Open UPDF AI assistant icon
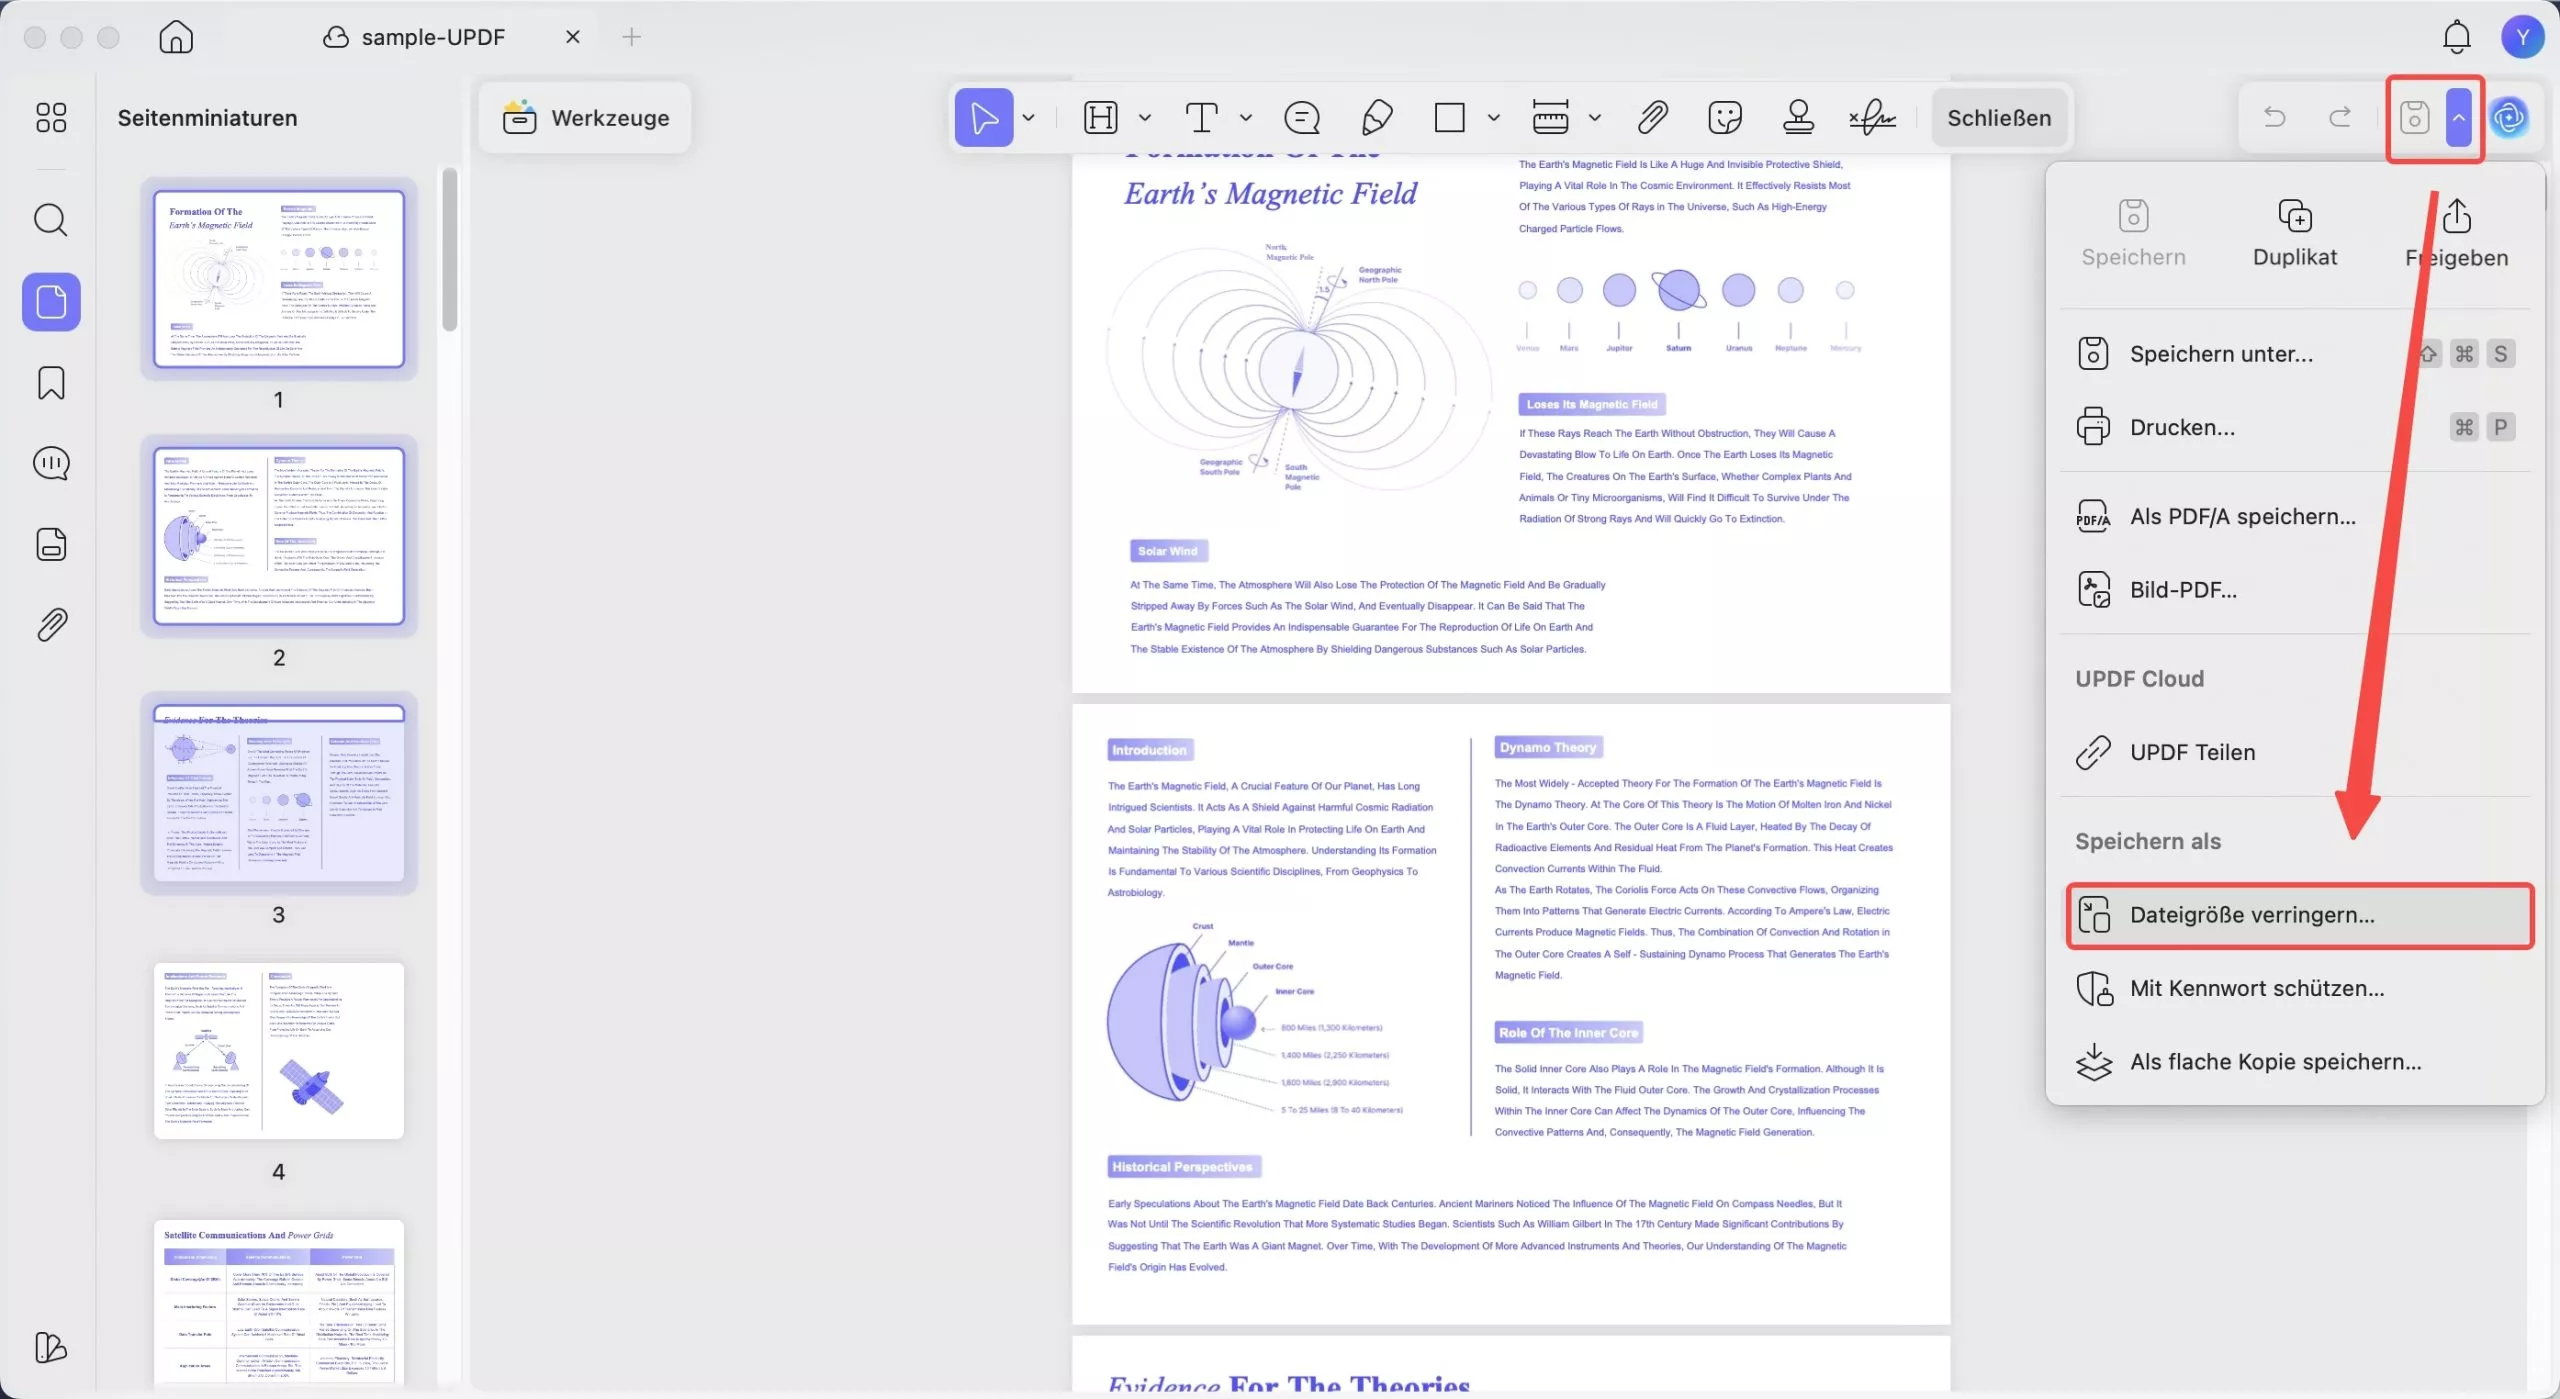This screenshot has width=2560, height=1399. click(x=2509, y=118)
